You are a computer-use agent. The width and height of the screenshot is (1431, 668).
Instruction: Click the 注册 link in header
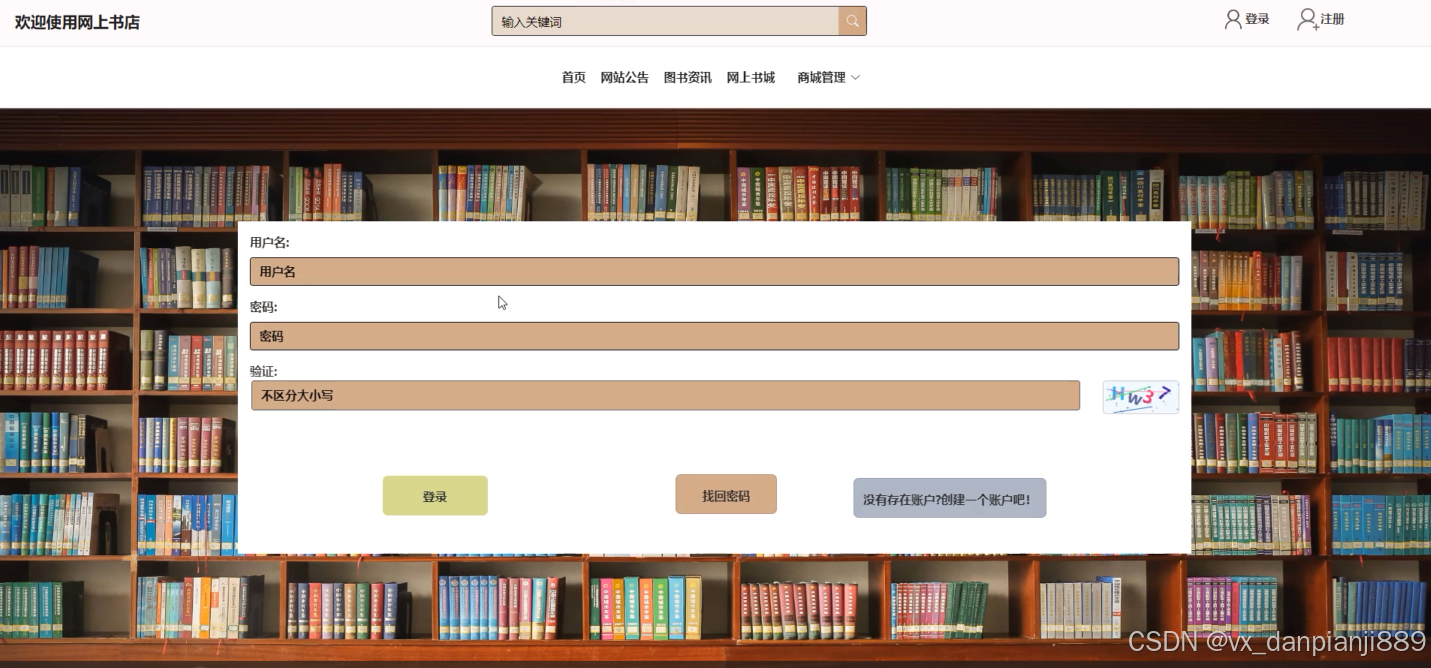coord(1332,19)
